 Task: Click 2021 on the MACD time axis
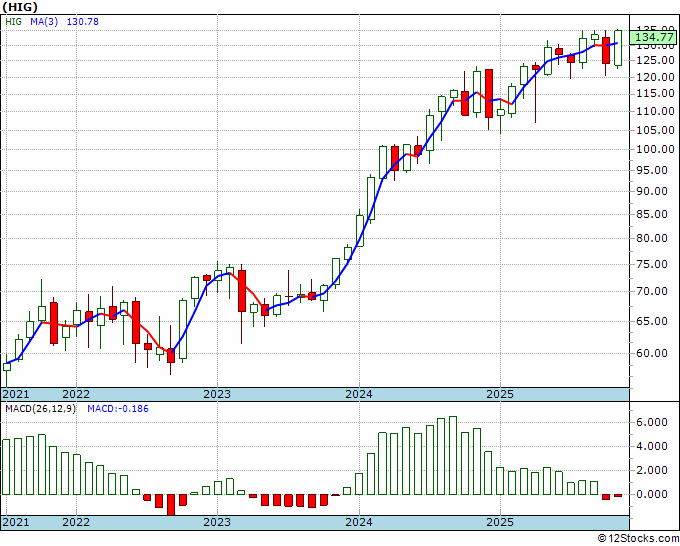coord(16,522)
